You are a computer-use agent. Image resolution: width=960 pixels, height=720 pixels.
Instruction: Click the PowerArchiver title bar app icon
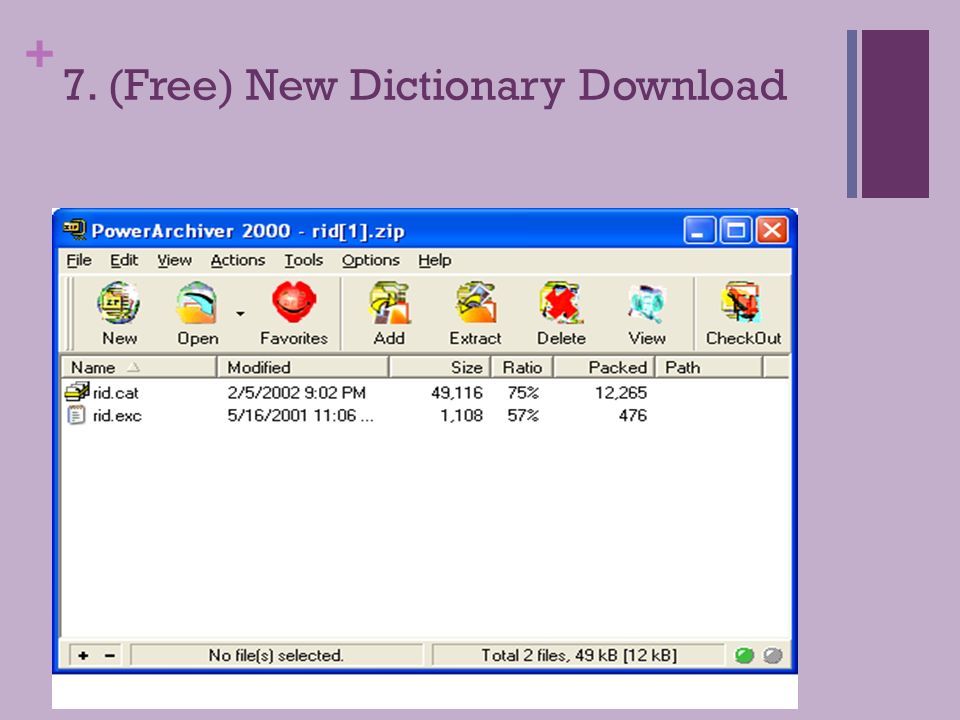pyautogui.click(x=75, y=230)
